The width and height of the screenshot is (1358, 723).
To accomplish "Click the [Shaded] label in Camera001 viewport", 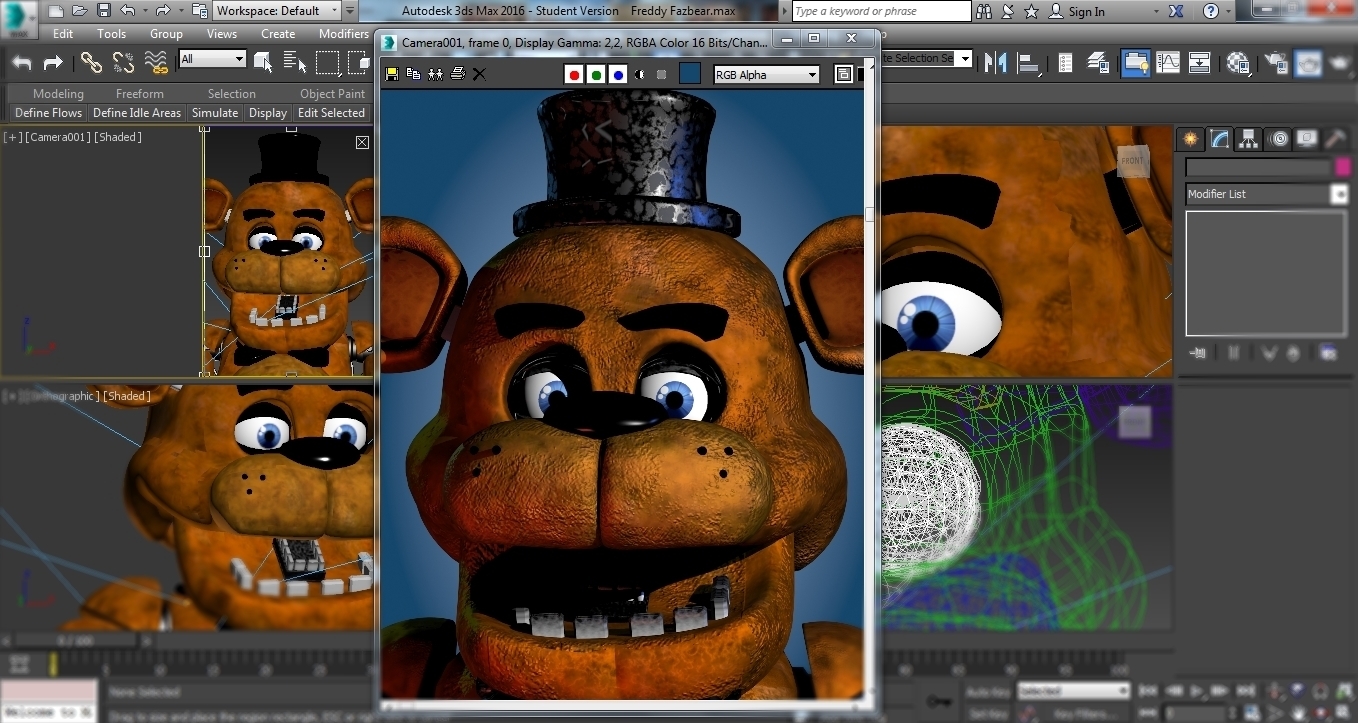I will 118,137.
